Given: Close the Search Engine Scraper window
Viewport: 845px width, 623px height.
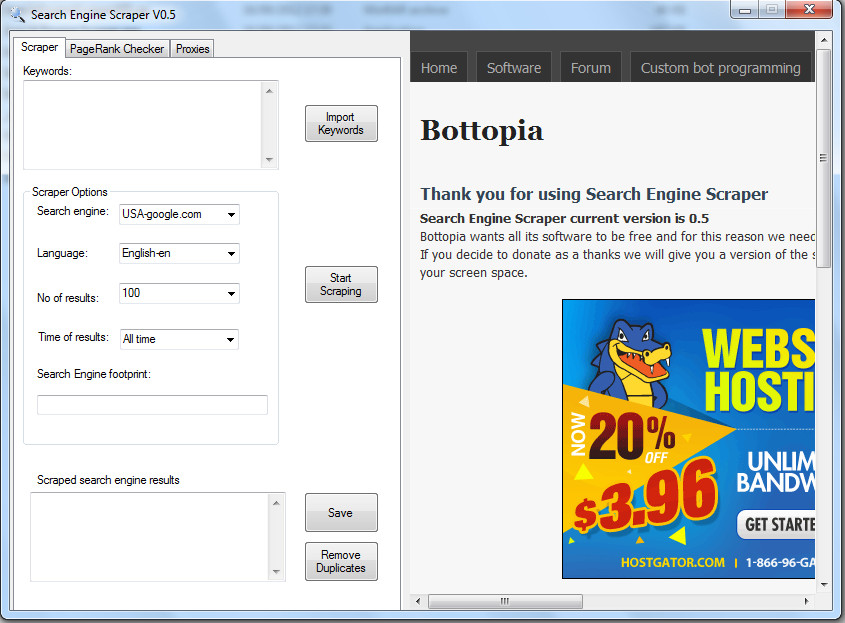Looking at the screenshot, I should (x=809, y=10).
